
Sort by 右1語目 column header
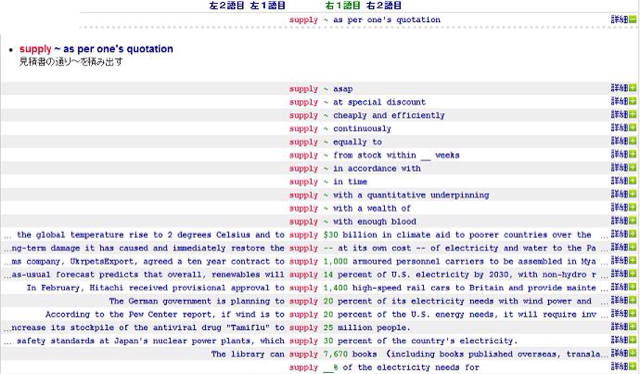(x=343, y=5)
